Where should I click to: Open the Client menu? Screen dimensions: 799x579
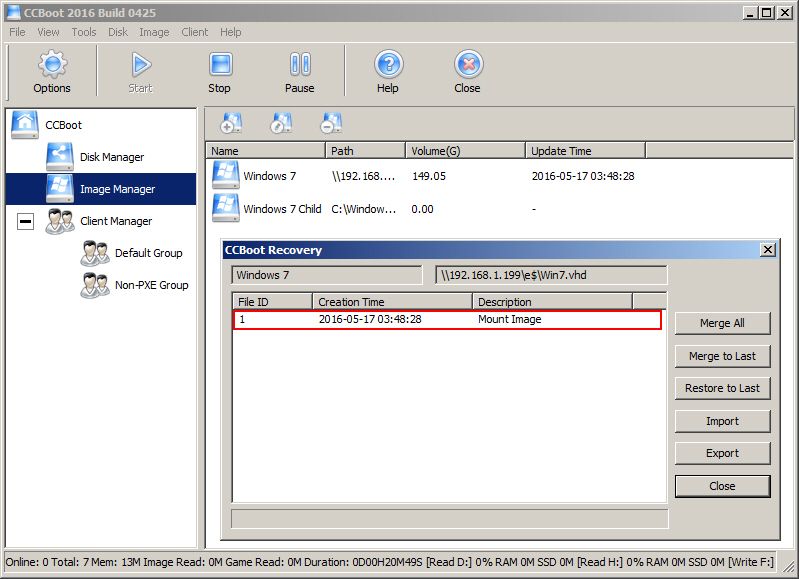[x=195, y=32]
